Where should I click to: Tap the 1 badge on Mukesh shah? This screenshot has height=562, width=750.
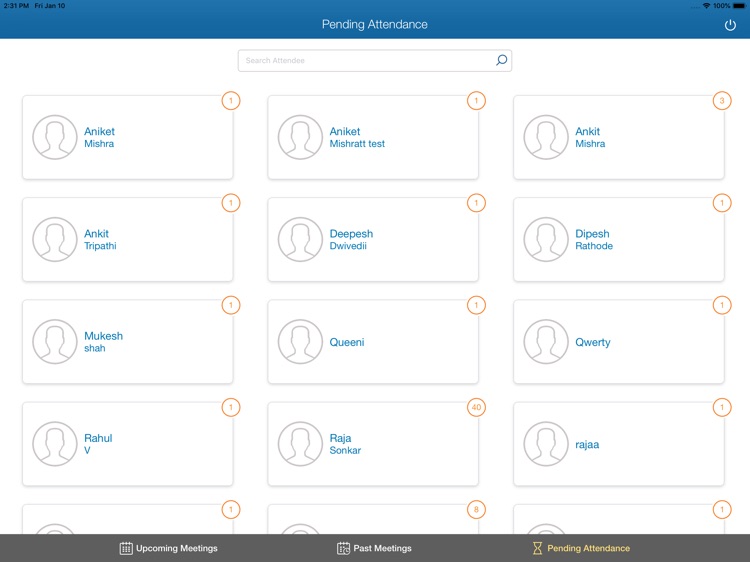(x=231, y=305)
